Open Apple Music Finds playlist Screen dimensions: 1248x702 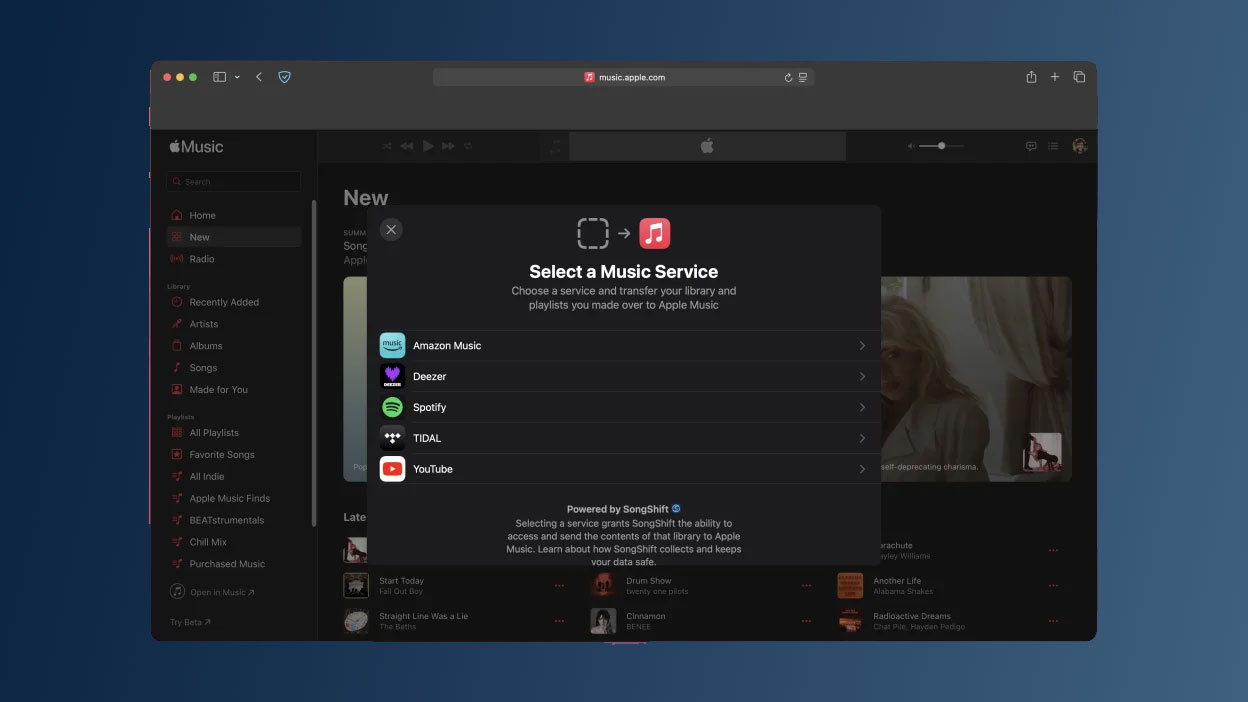(233, 499)
